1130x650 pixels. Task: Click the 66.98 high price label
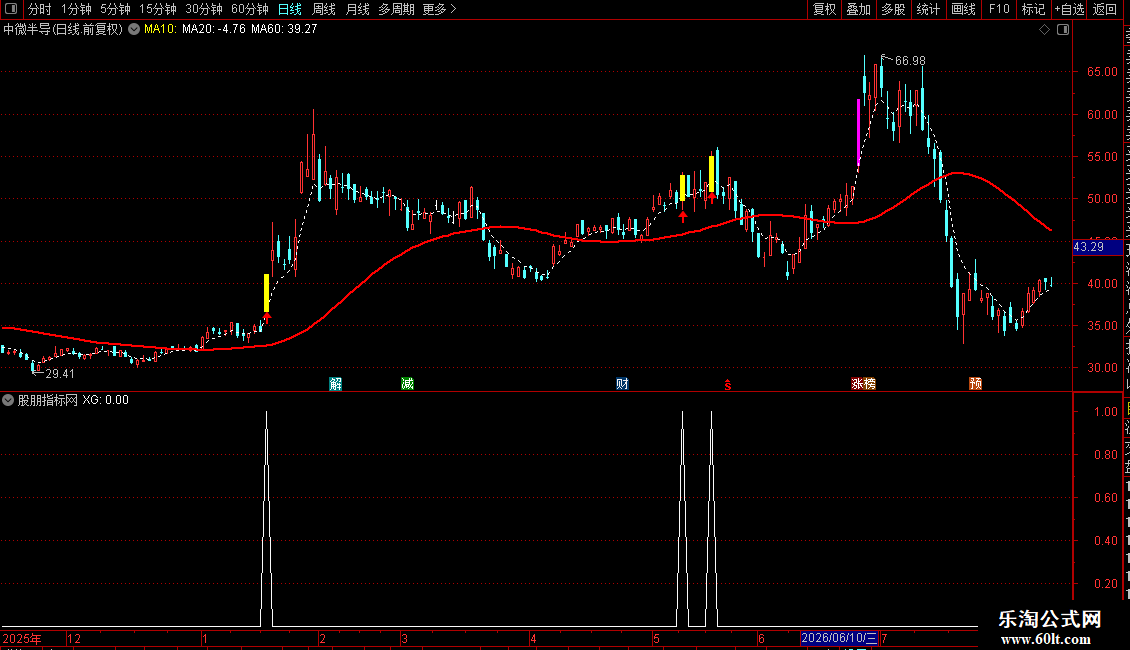coord(910,61)
